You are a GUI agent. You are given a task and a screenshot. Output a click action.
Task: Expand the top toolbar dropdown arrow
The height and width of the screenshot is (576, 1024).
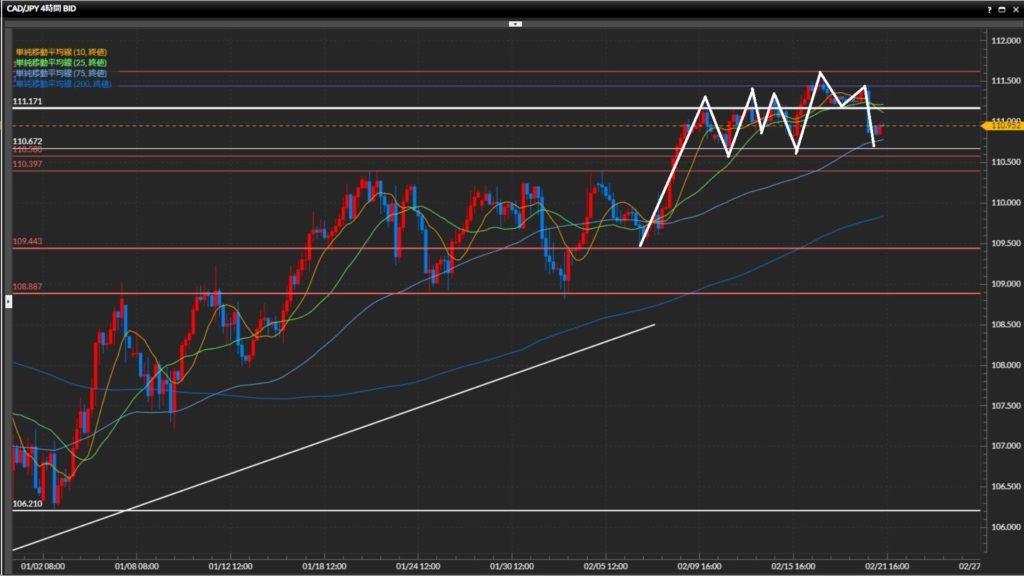click(515, 22)
